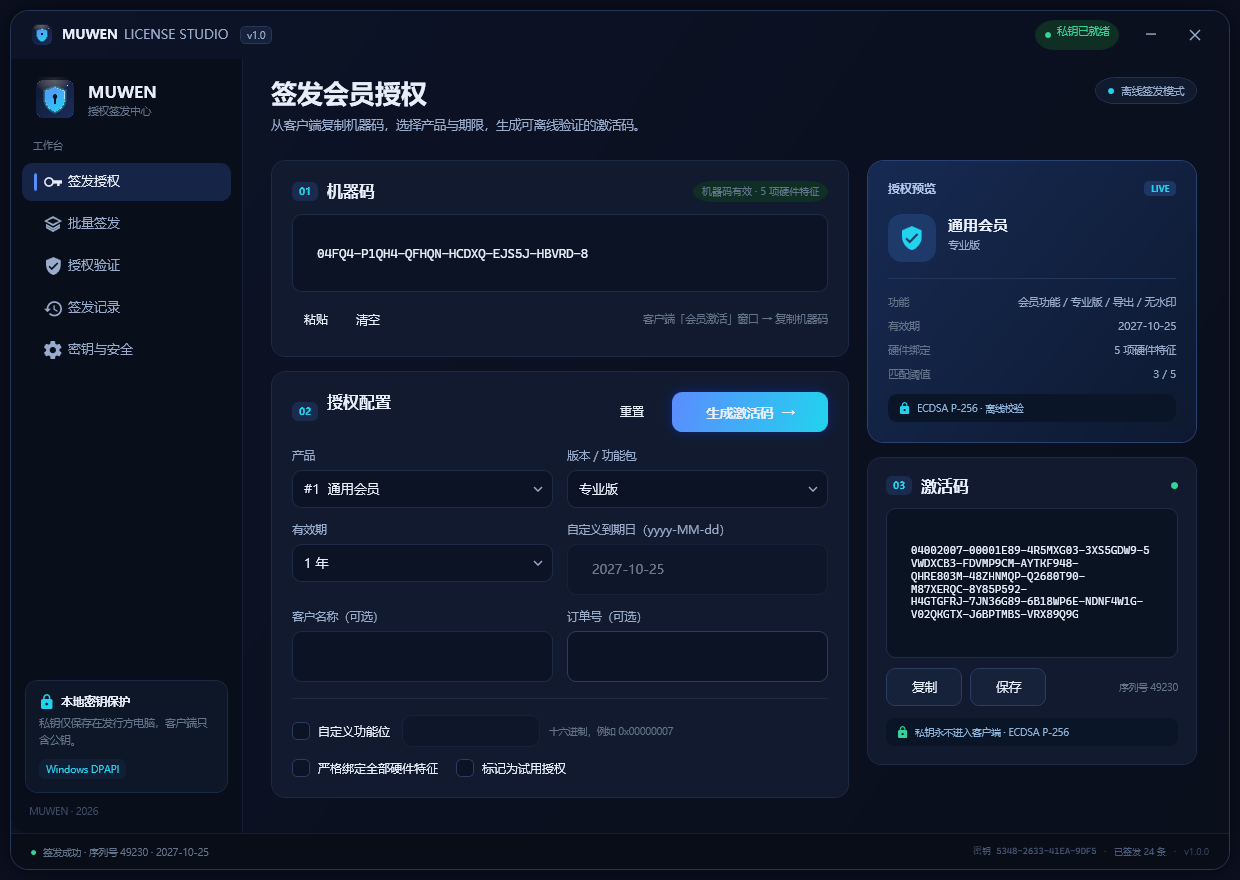Go to 授权验证 section
1240x880 pixels.
[x=127, y=266]
